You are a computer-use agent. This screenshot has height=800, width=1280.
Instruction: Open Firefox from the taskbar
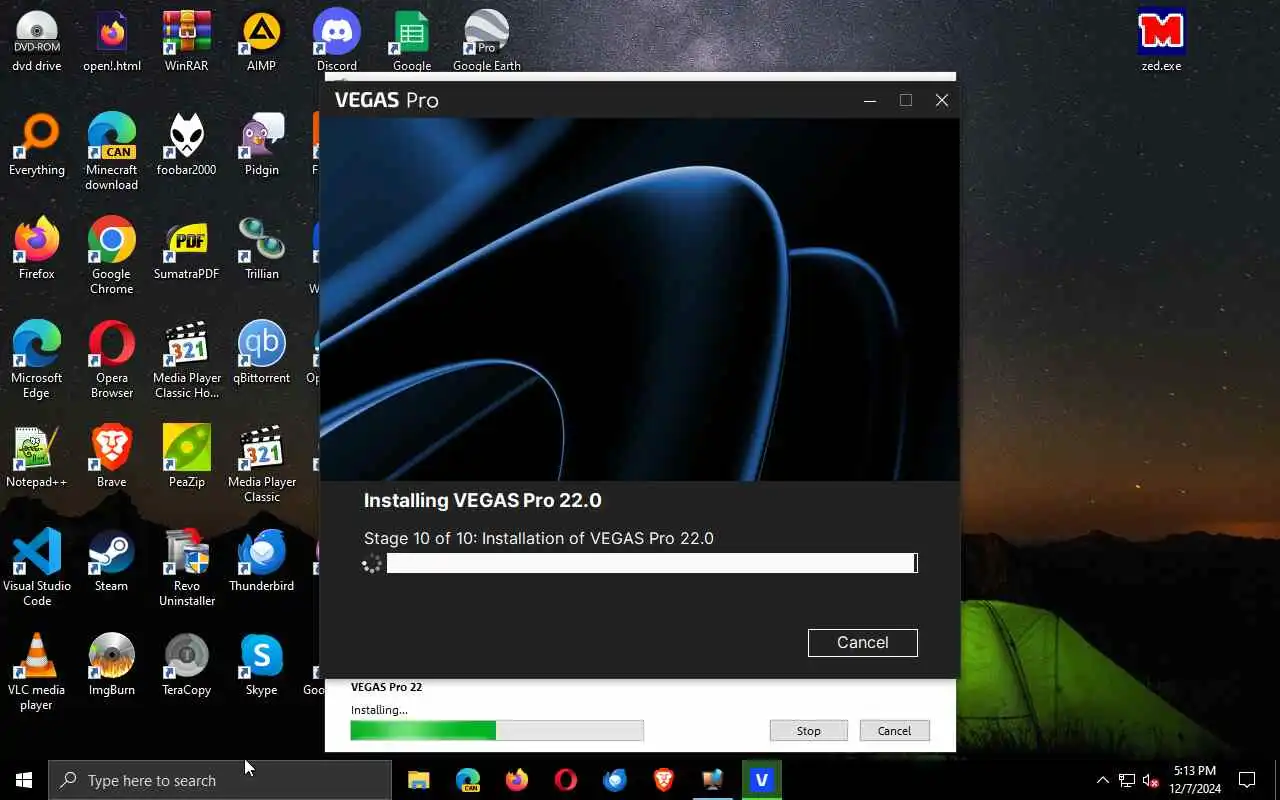pyautogui.click(x=516, y=780)
